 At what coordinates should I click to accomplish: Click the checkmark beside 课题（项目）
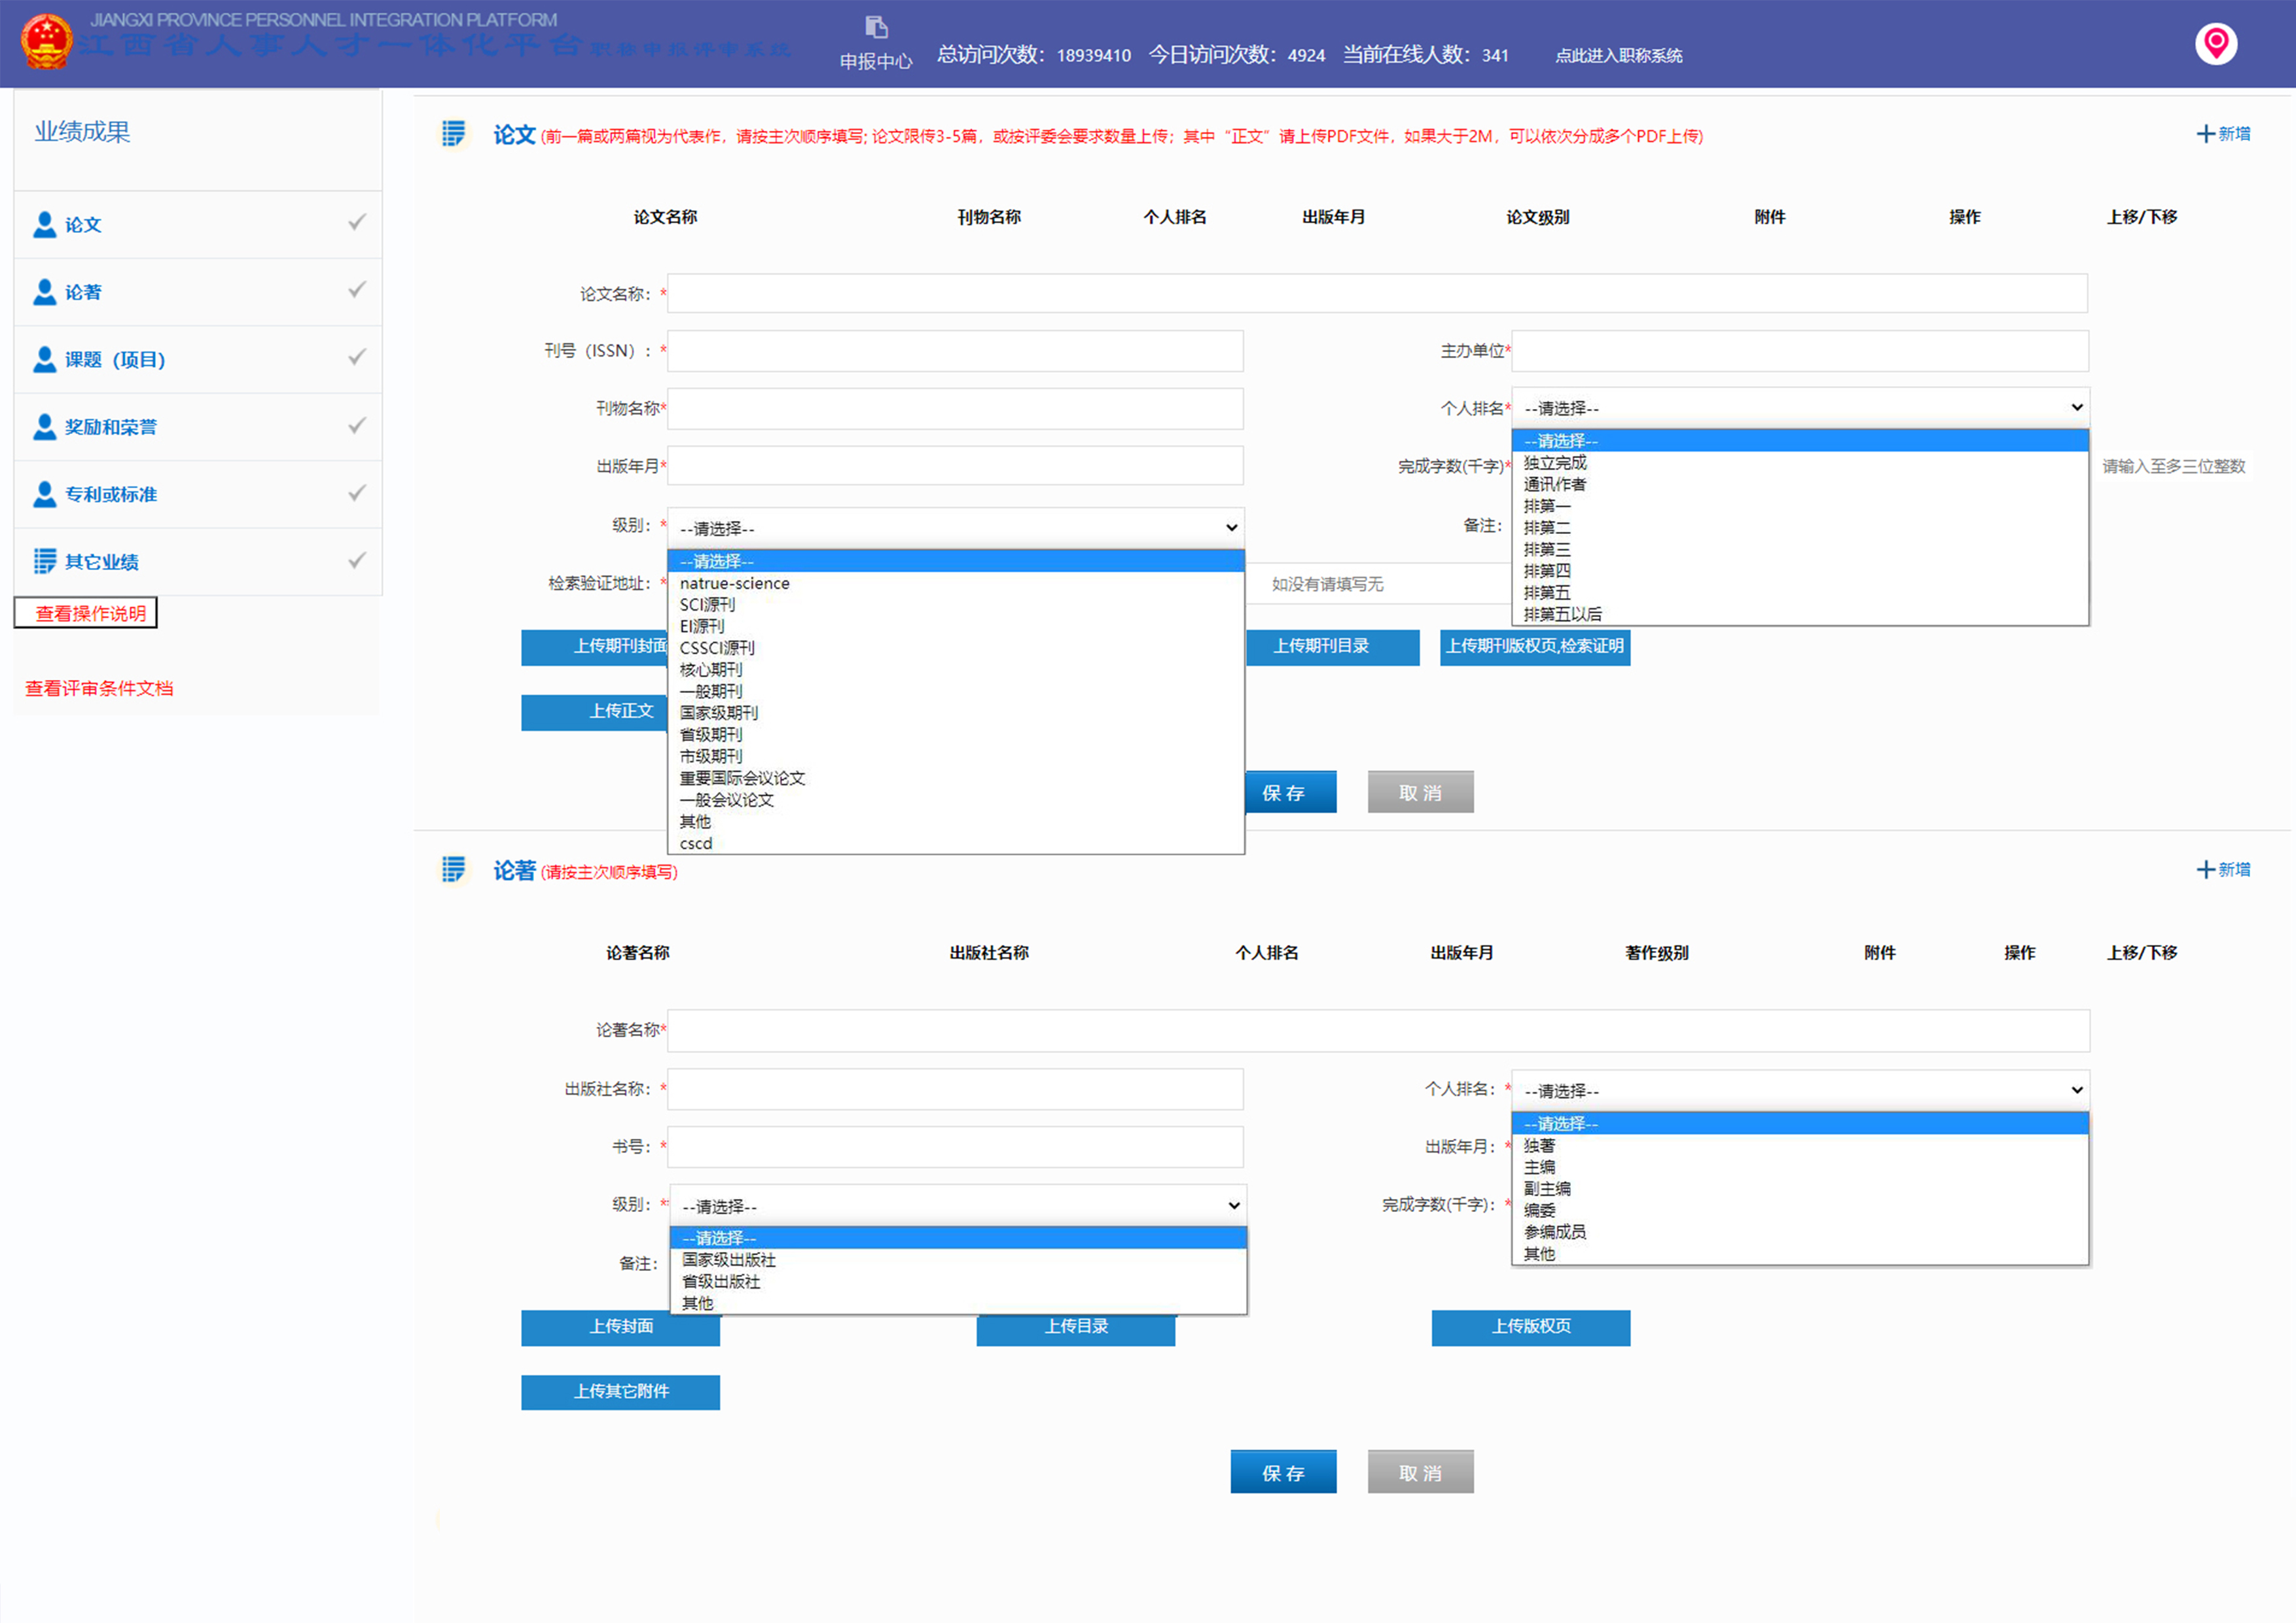356,357
